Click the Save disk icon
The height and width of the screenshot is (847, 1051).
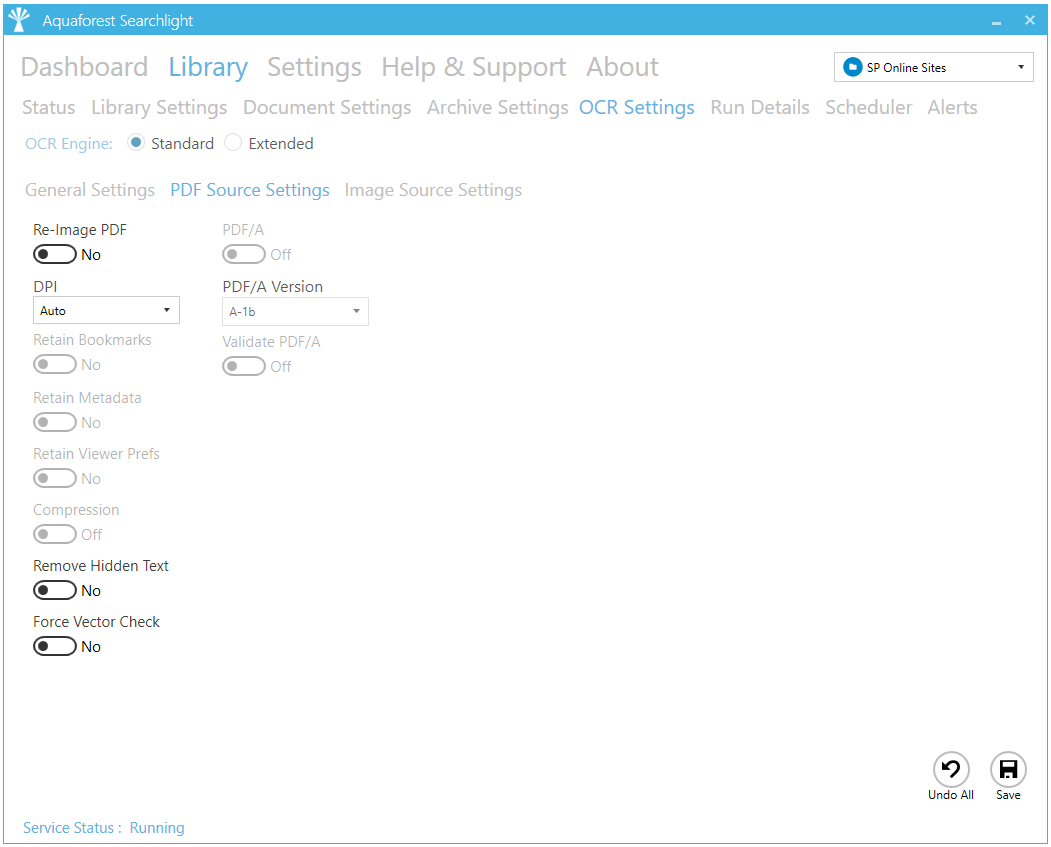[x=1008, y=770]
